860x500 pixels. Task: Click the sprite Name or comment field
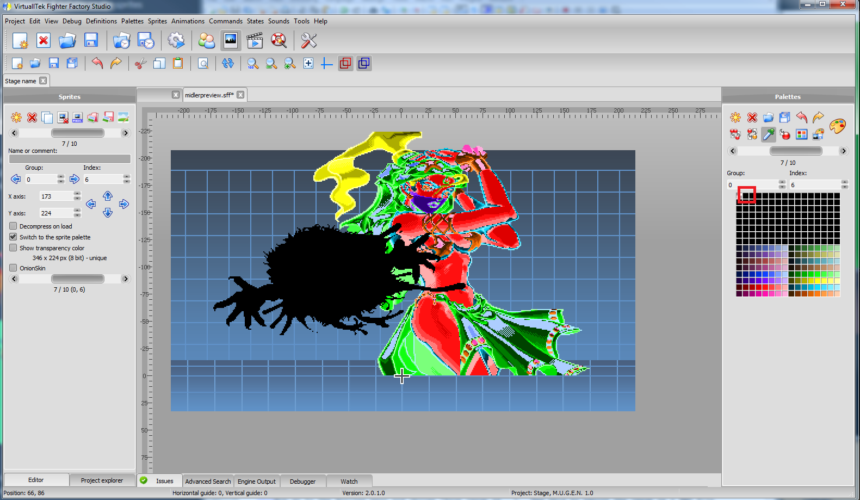point(69,158)
